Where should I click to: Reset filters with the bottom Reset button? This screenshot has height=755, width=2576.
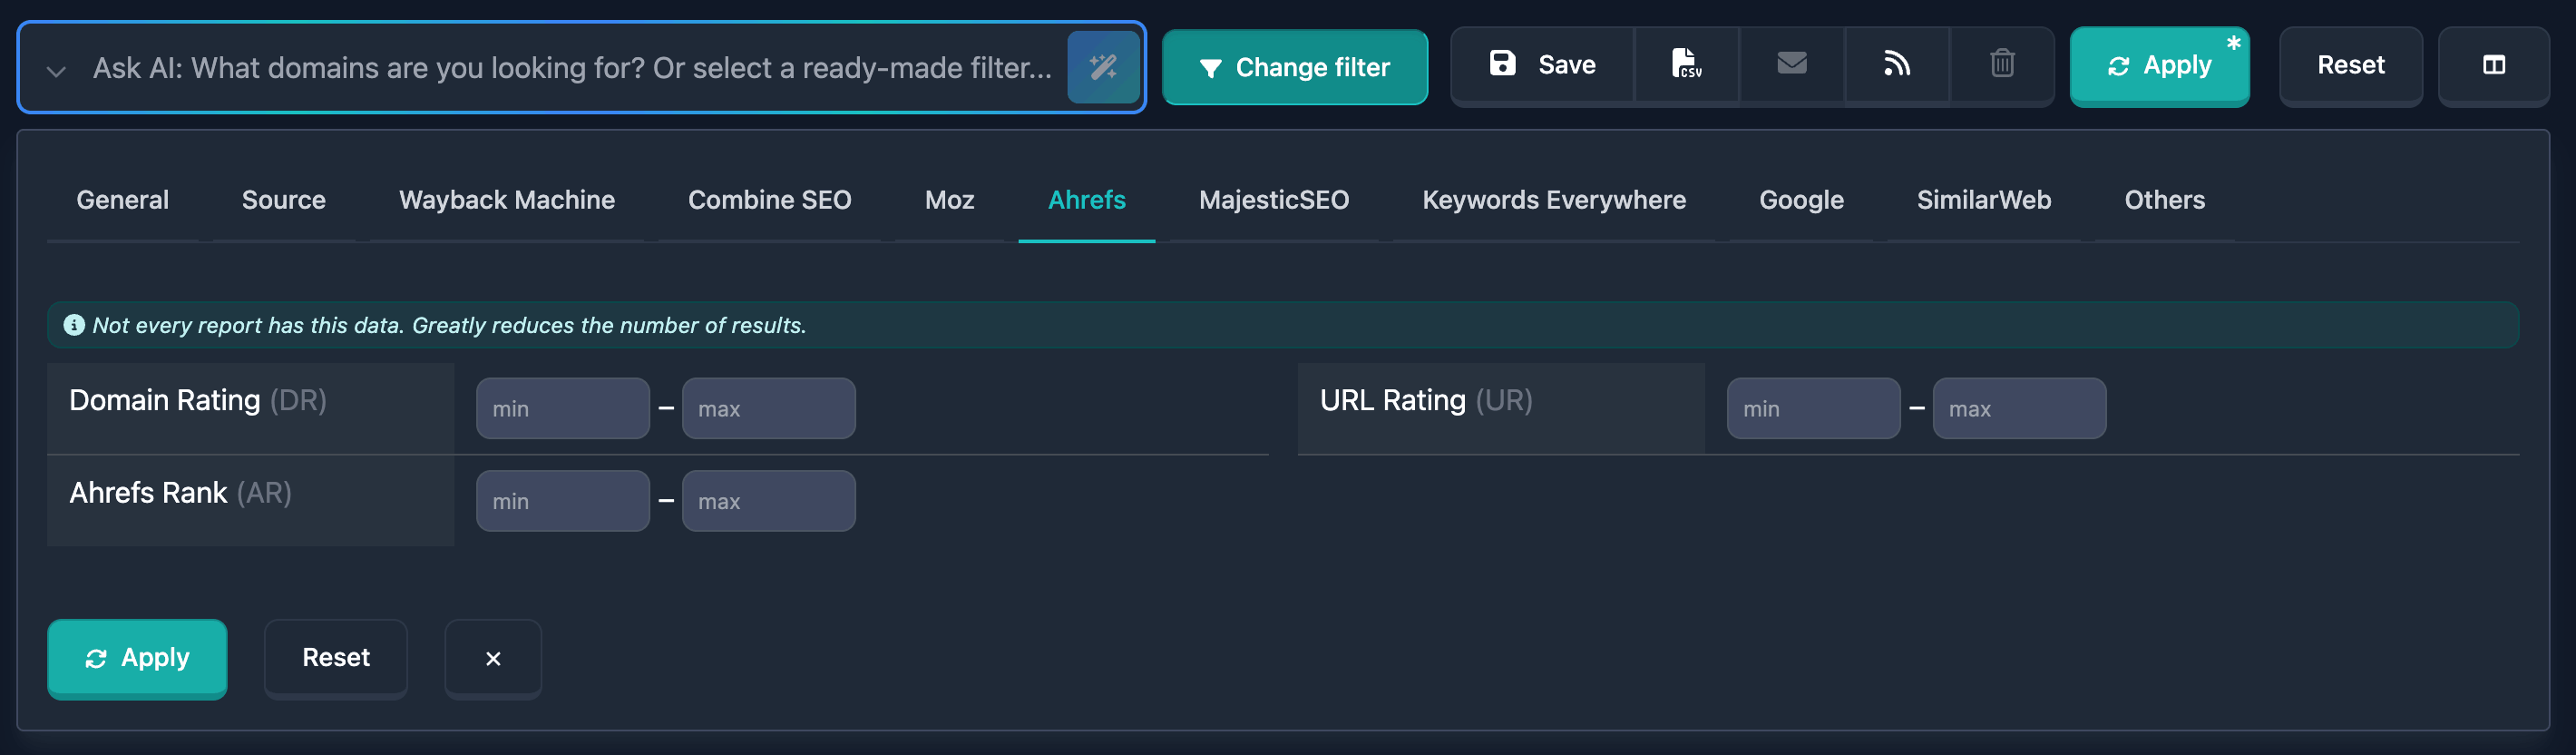[x=336, y=658]
